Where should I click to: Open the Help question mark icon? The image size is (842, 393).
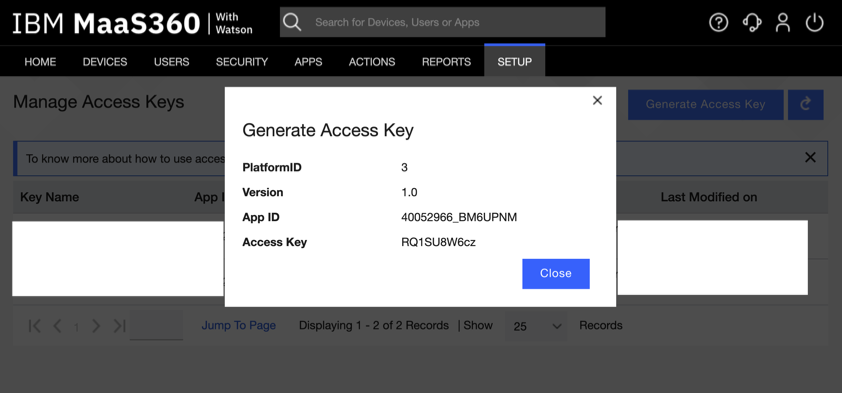click(x=718, y=23)
